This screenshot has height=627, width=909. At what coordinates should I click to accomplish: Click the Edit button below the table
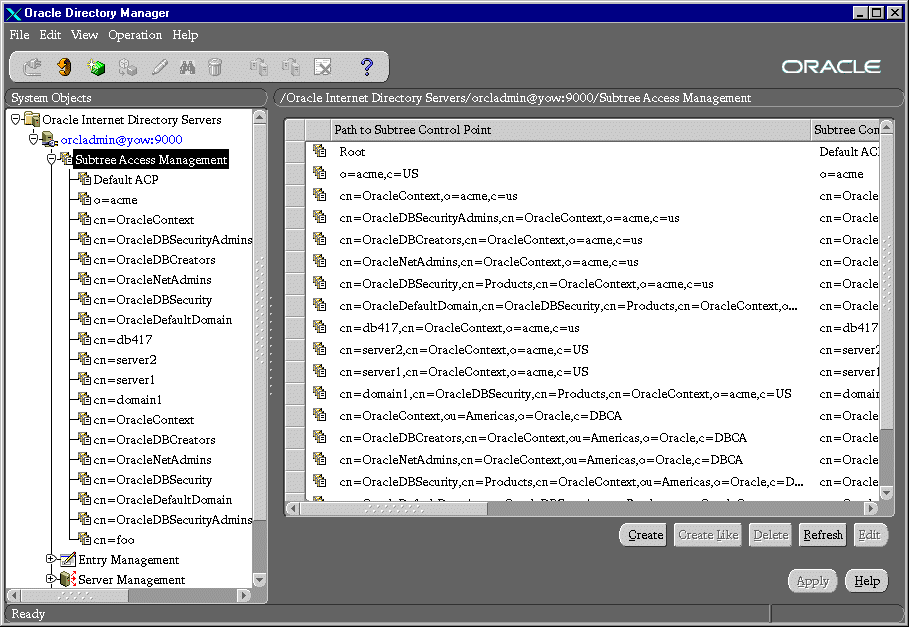(x=869, y=535)
